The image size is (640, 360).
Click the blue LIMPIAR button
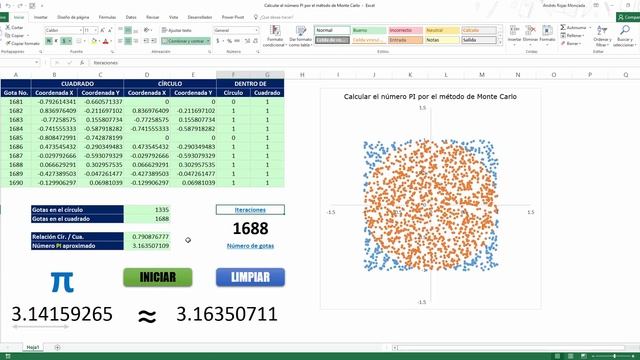[250, 277]
